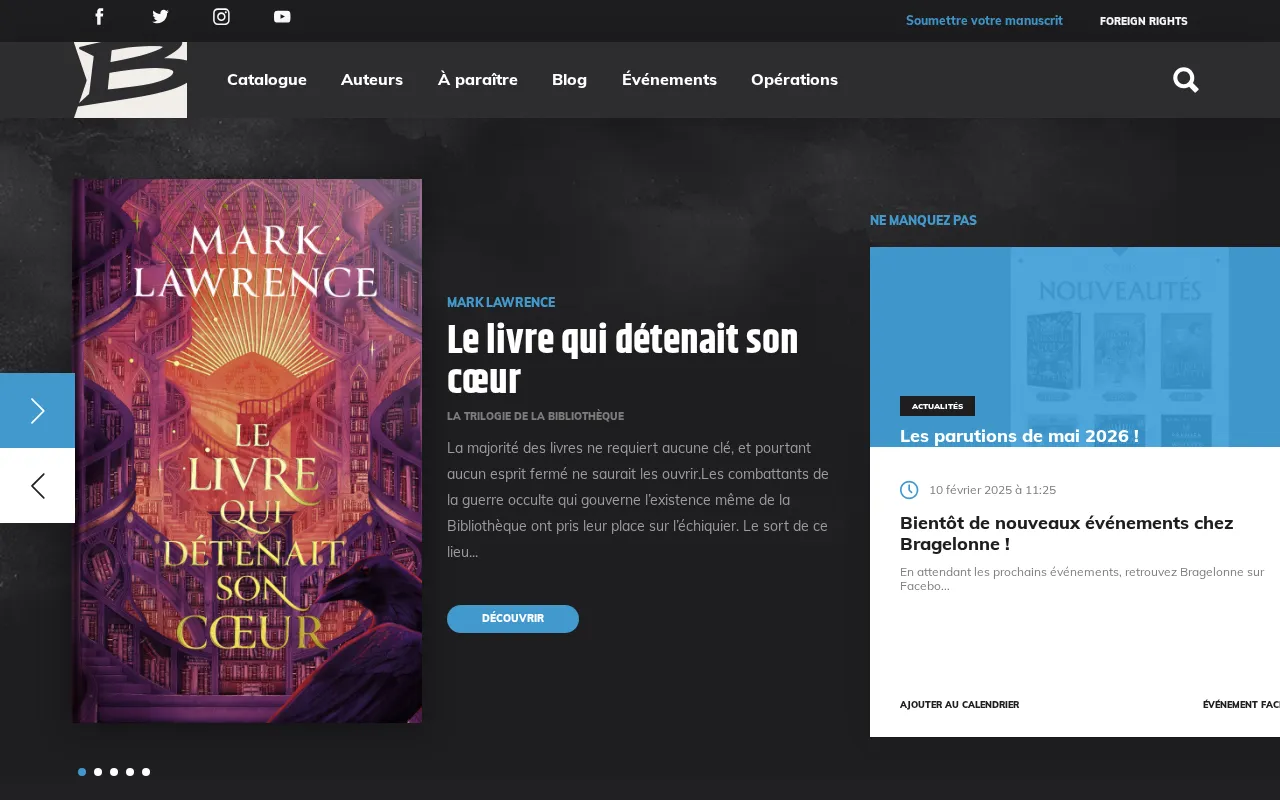This screenshot has width=1280, height=800.
Task: Select the fourth carousel dot
Action: (x=130, y=772)
